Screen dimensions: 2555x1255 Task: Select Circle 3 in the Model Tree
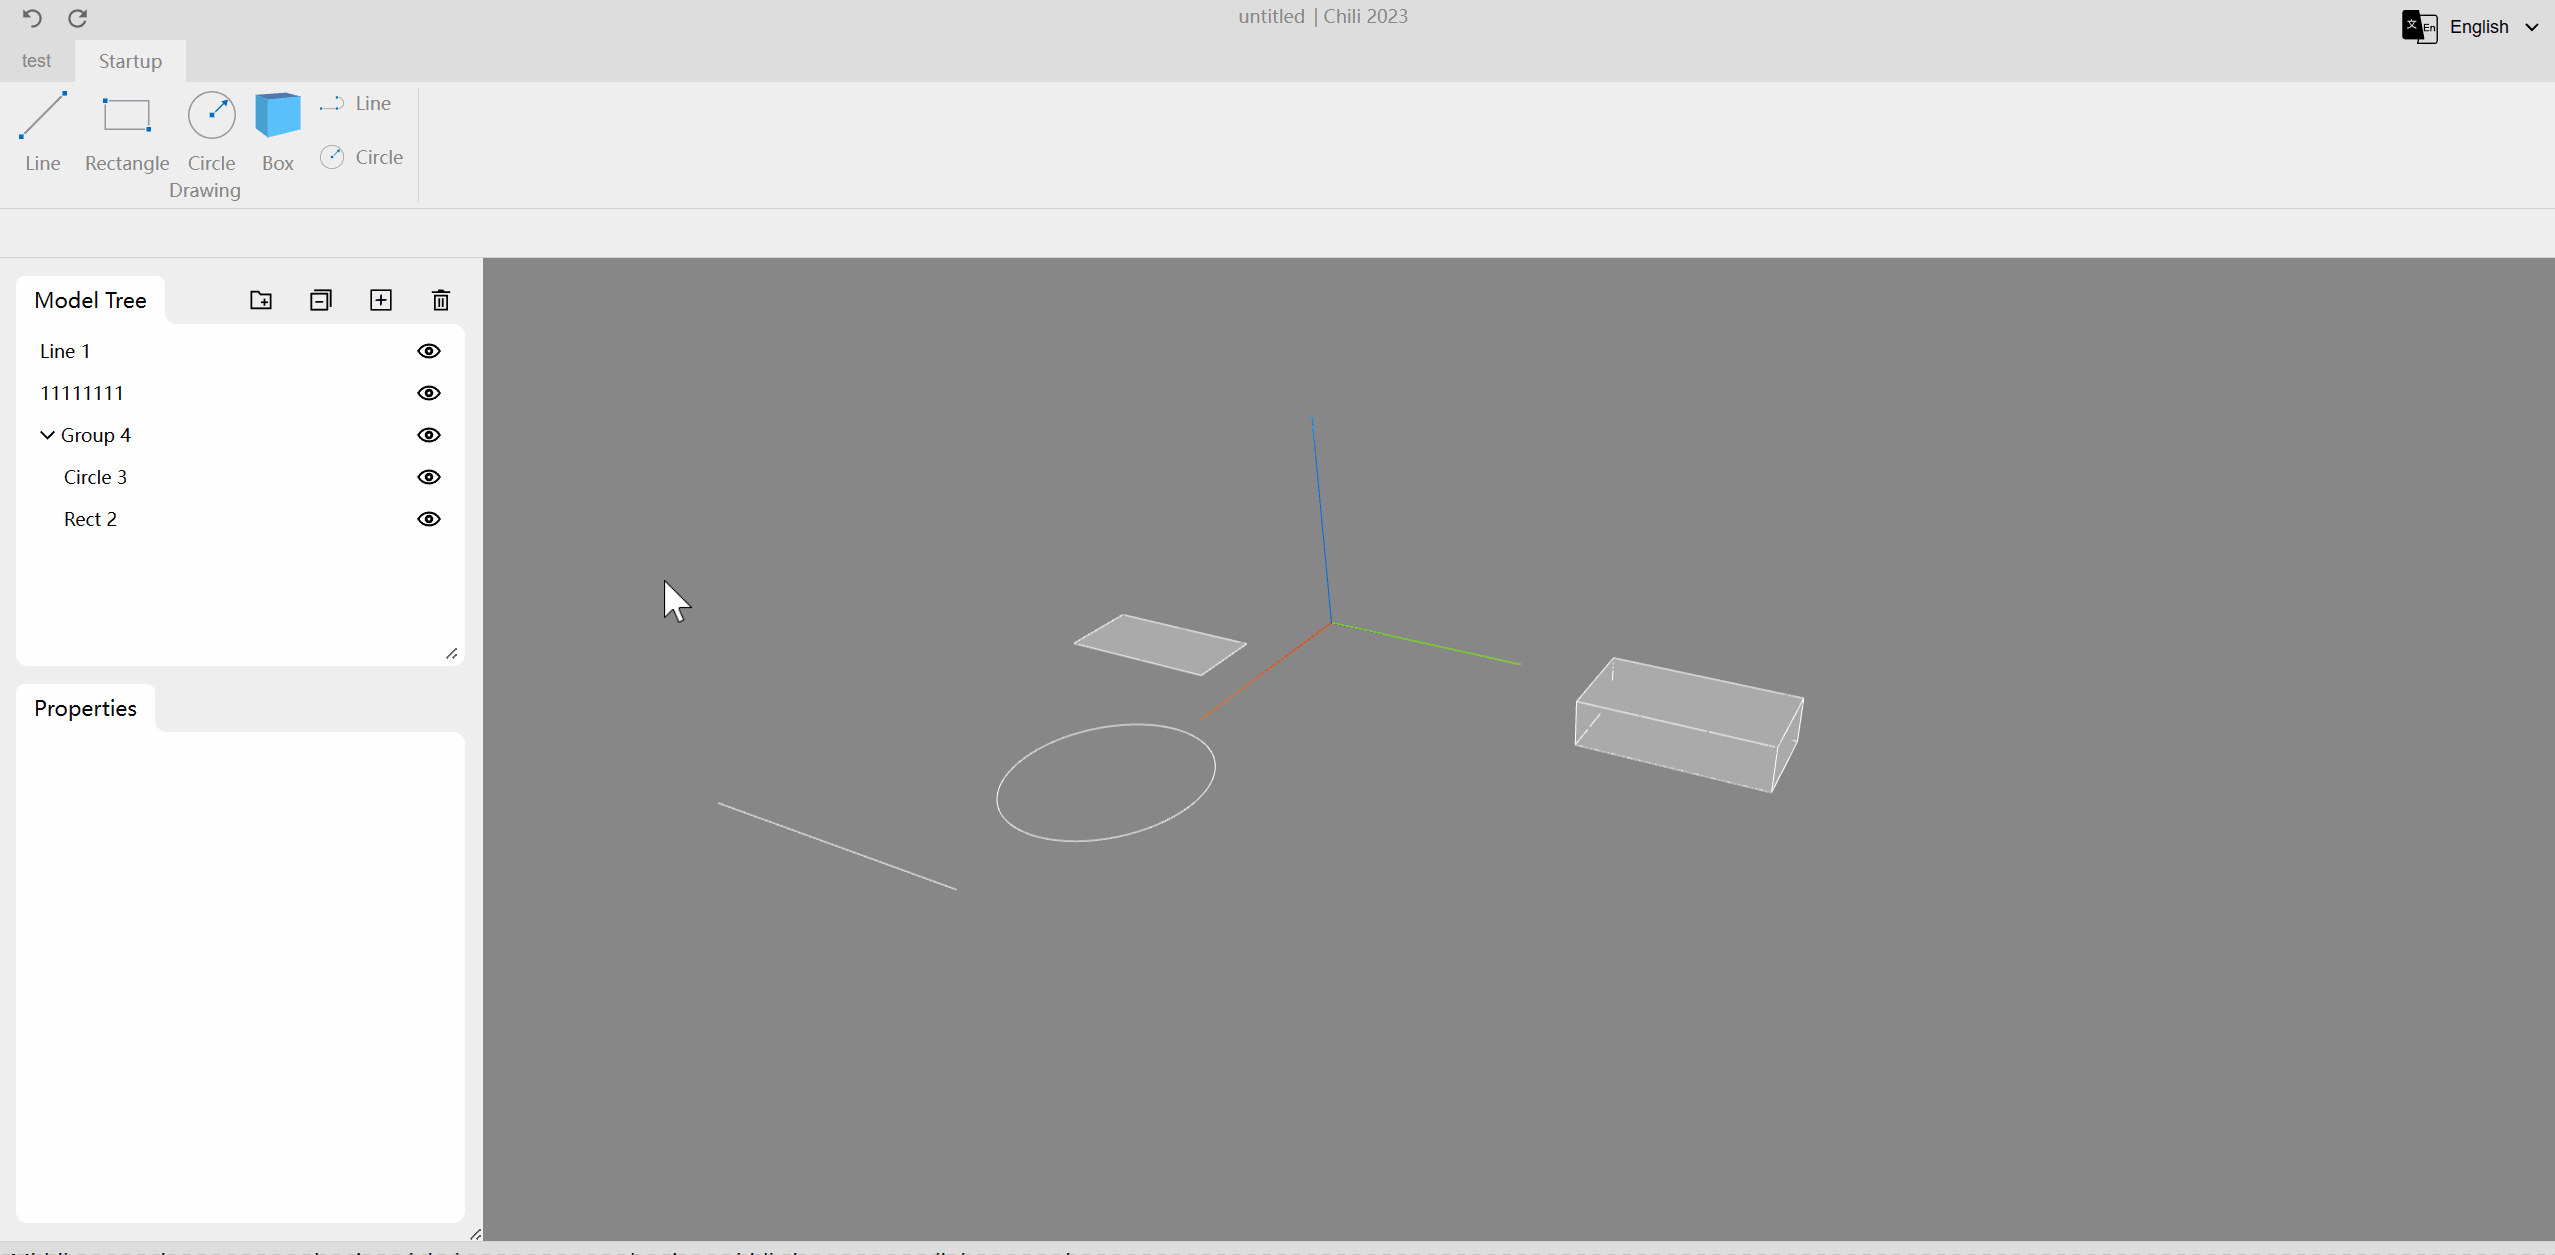(x=95, y=476)
